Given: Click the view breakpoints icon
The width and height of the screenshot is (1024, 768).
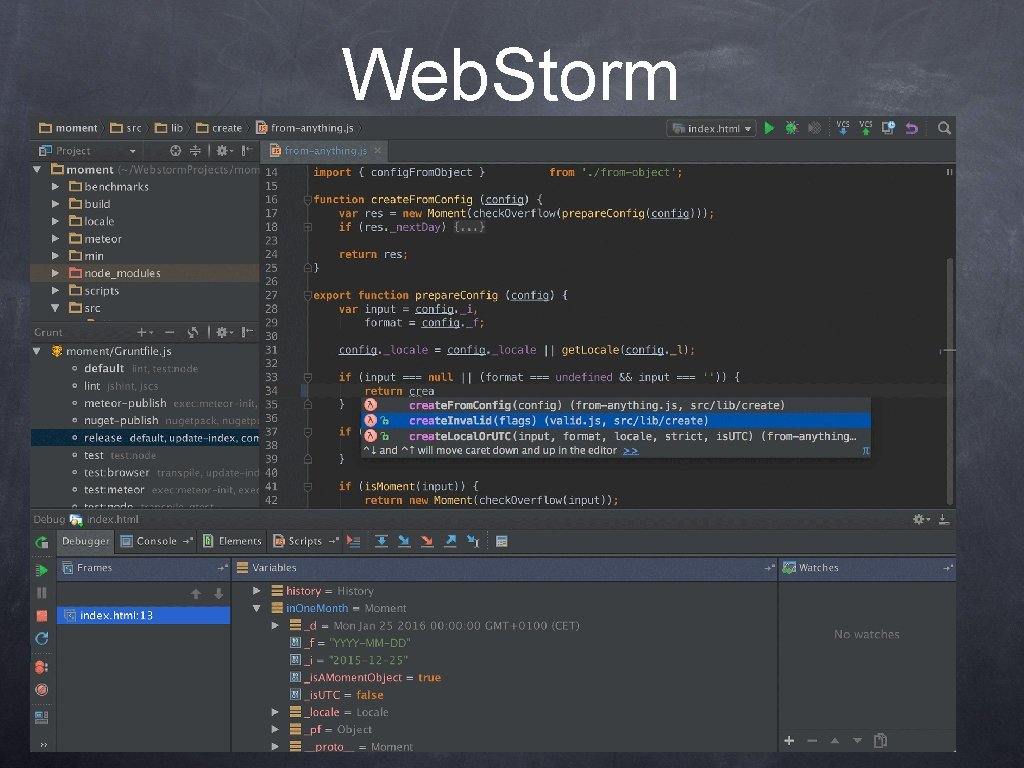Looking at the screenshot, I should (41, 667).
